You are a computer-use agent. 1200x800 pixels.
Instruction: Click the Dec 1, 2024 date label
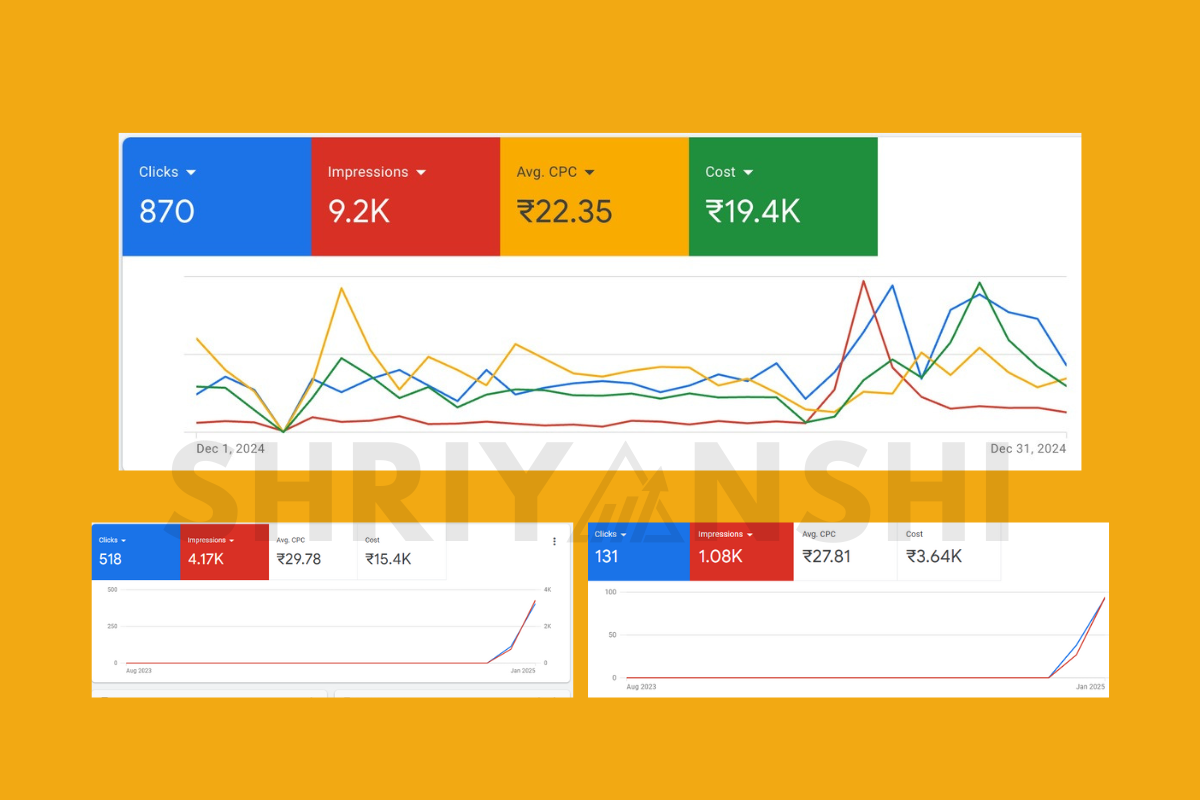231,449
